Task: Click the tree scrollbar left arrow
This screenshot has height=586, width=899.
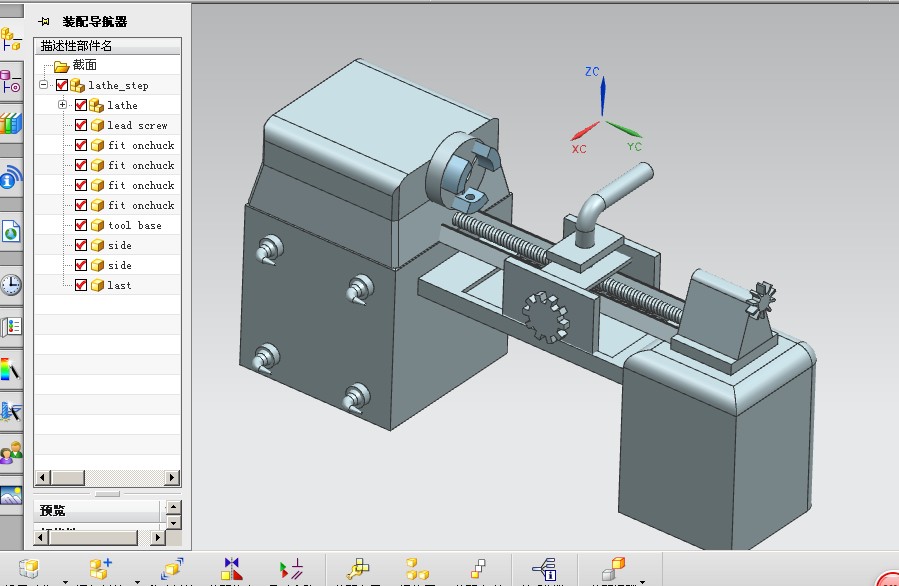Action: tap(42, 478)
